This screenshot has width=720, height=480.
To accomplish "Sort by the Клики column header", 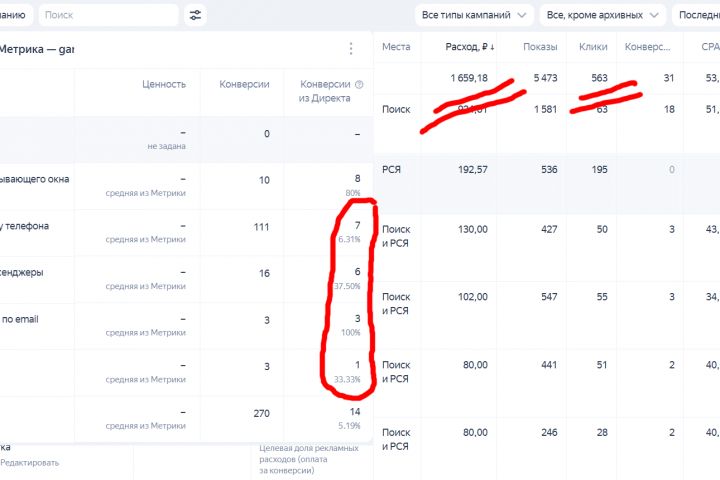I will pos(593,47).
